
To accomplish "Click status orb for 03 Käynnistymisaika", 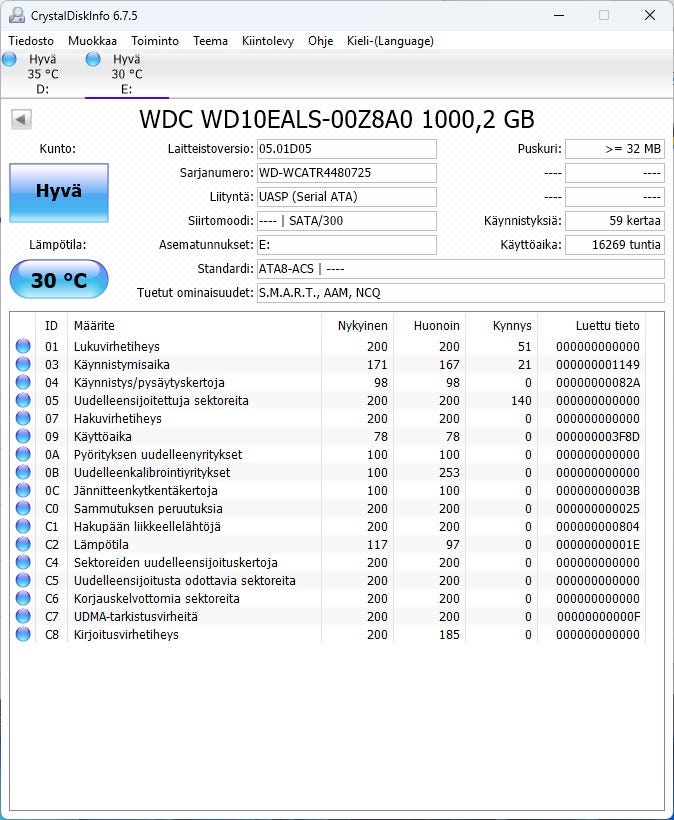I will coord(23,364).
